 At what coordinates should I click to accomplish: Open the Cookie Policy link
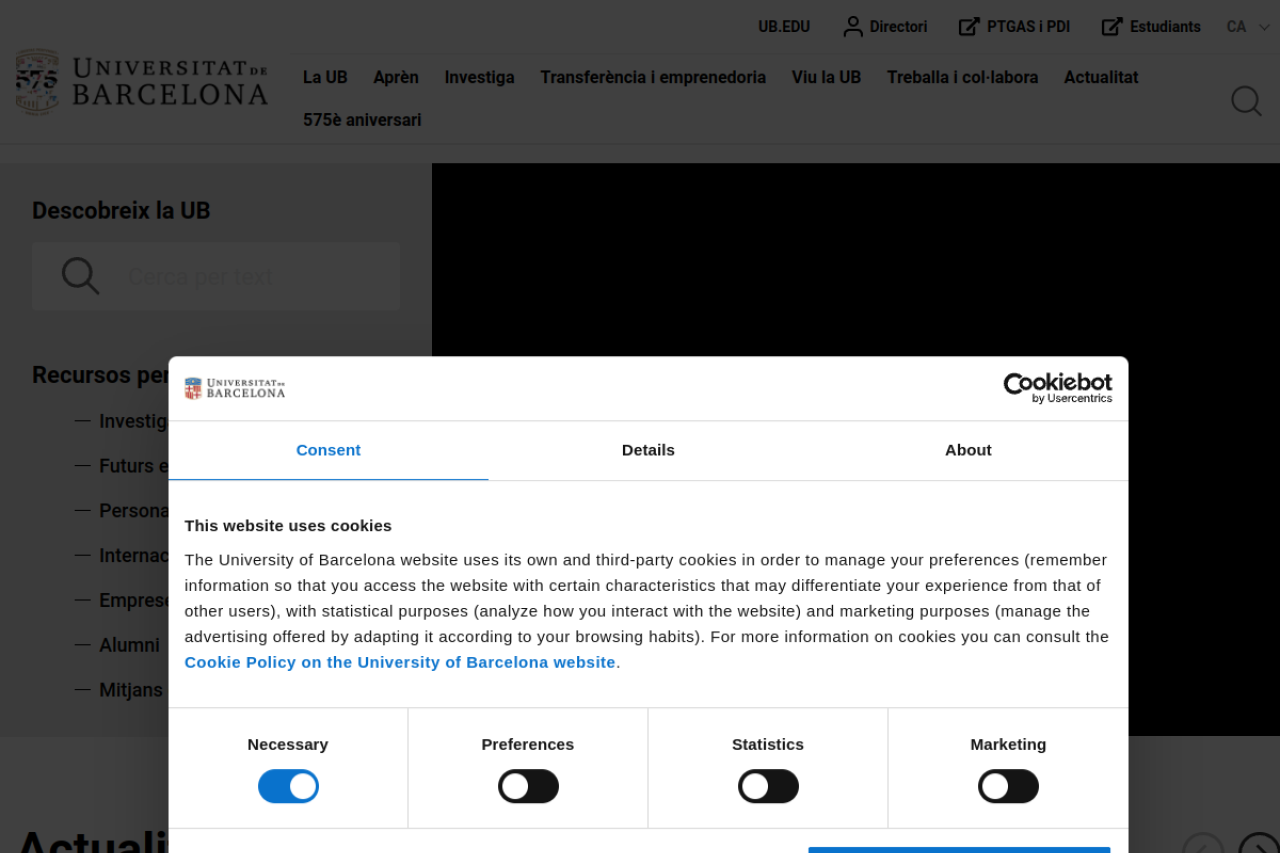[x=399, y=662]
